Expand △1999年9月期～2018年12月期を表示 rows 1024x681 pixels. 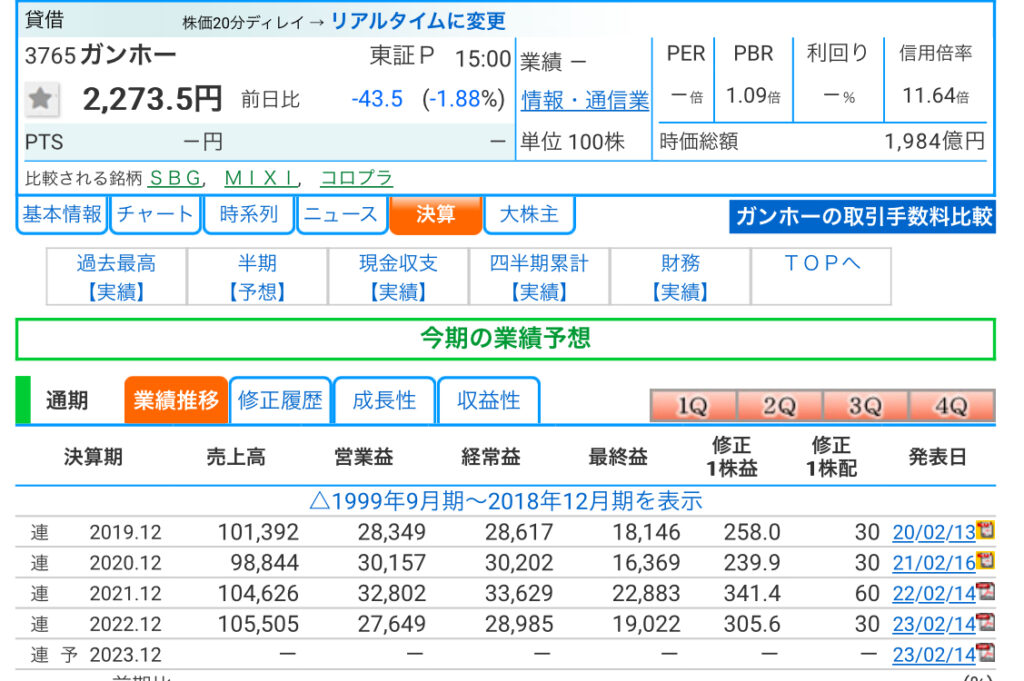point(505,501)
